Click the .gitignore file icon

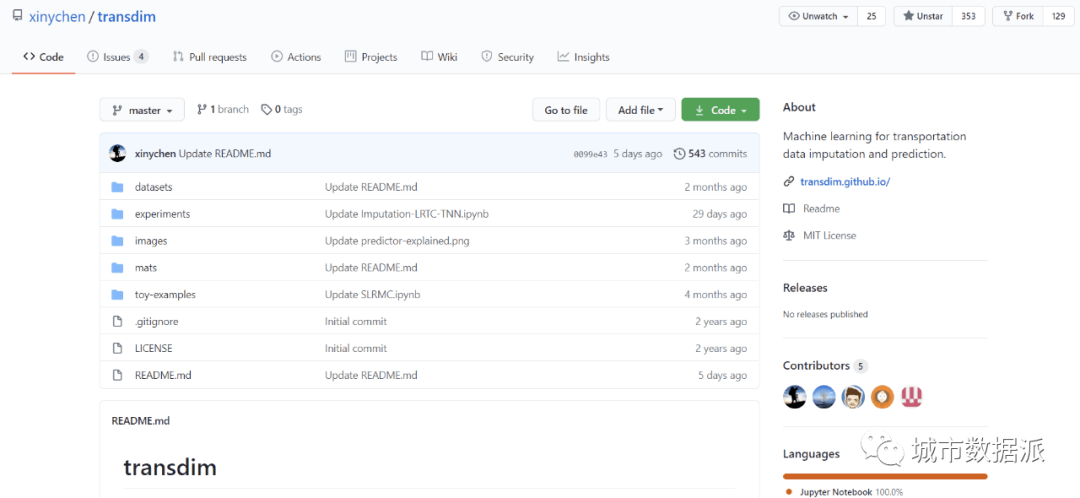[x=117, y=322]
